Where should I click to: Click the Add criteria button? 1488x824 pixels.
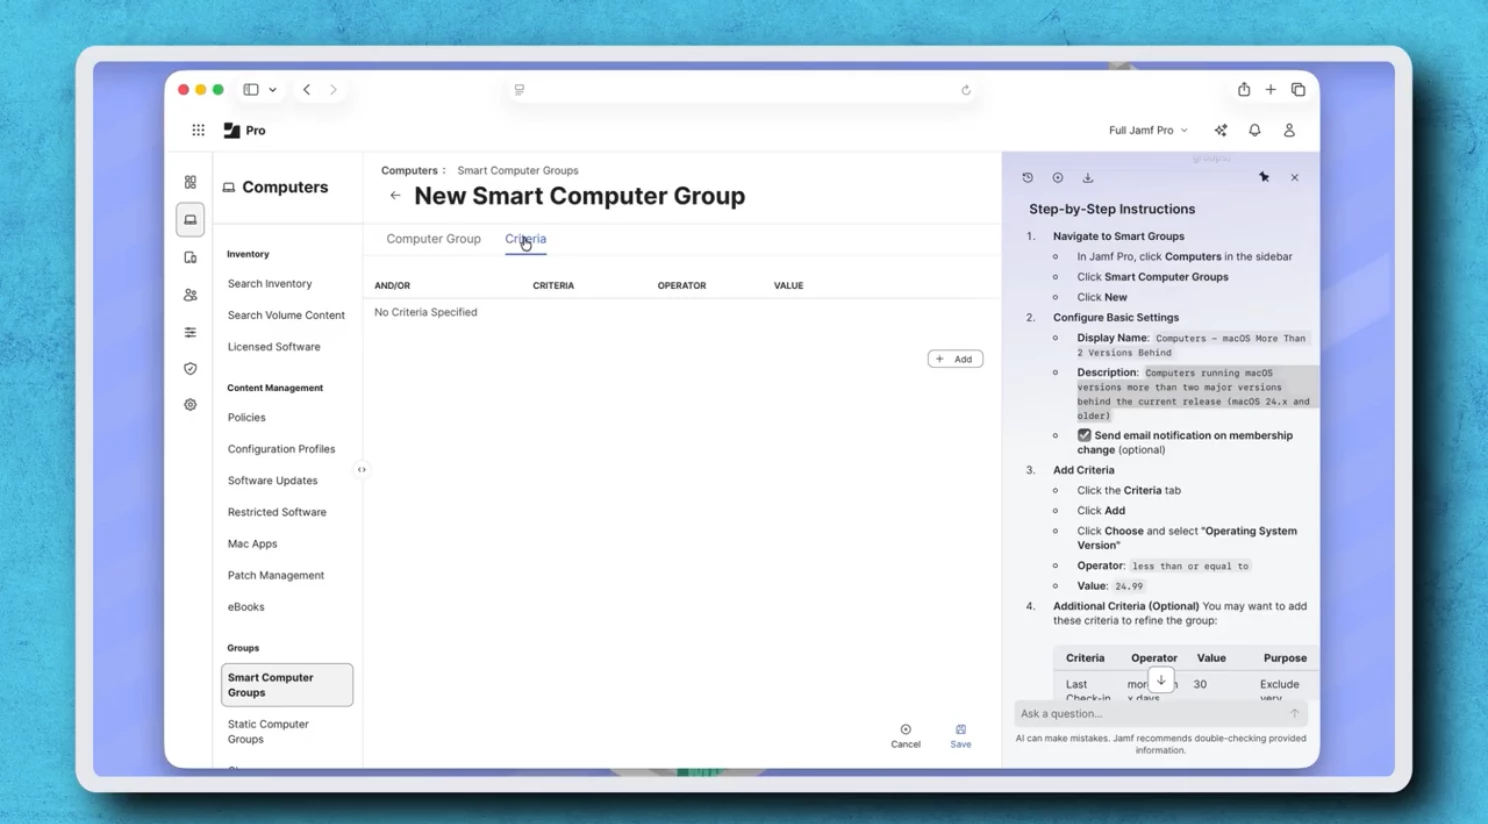point(955,359)
